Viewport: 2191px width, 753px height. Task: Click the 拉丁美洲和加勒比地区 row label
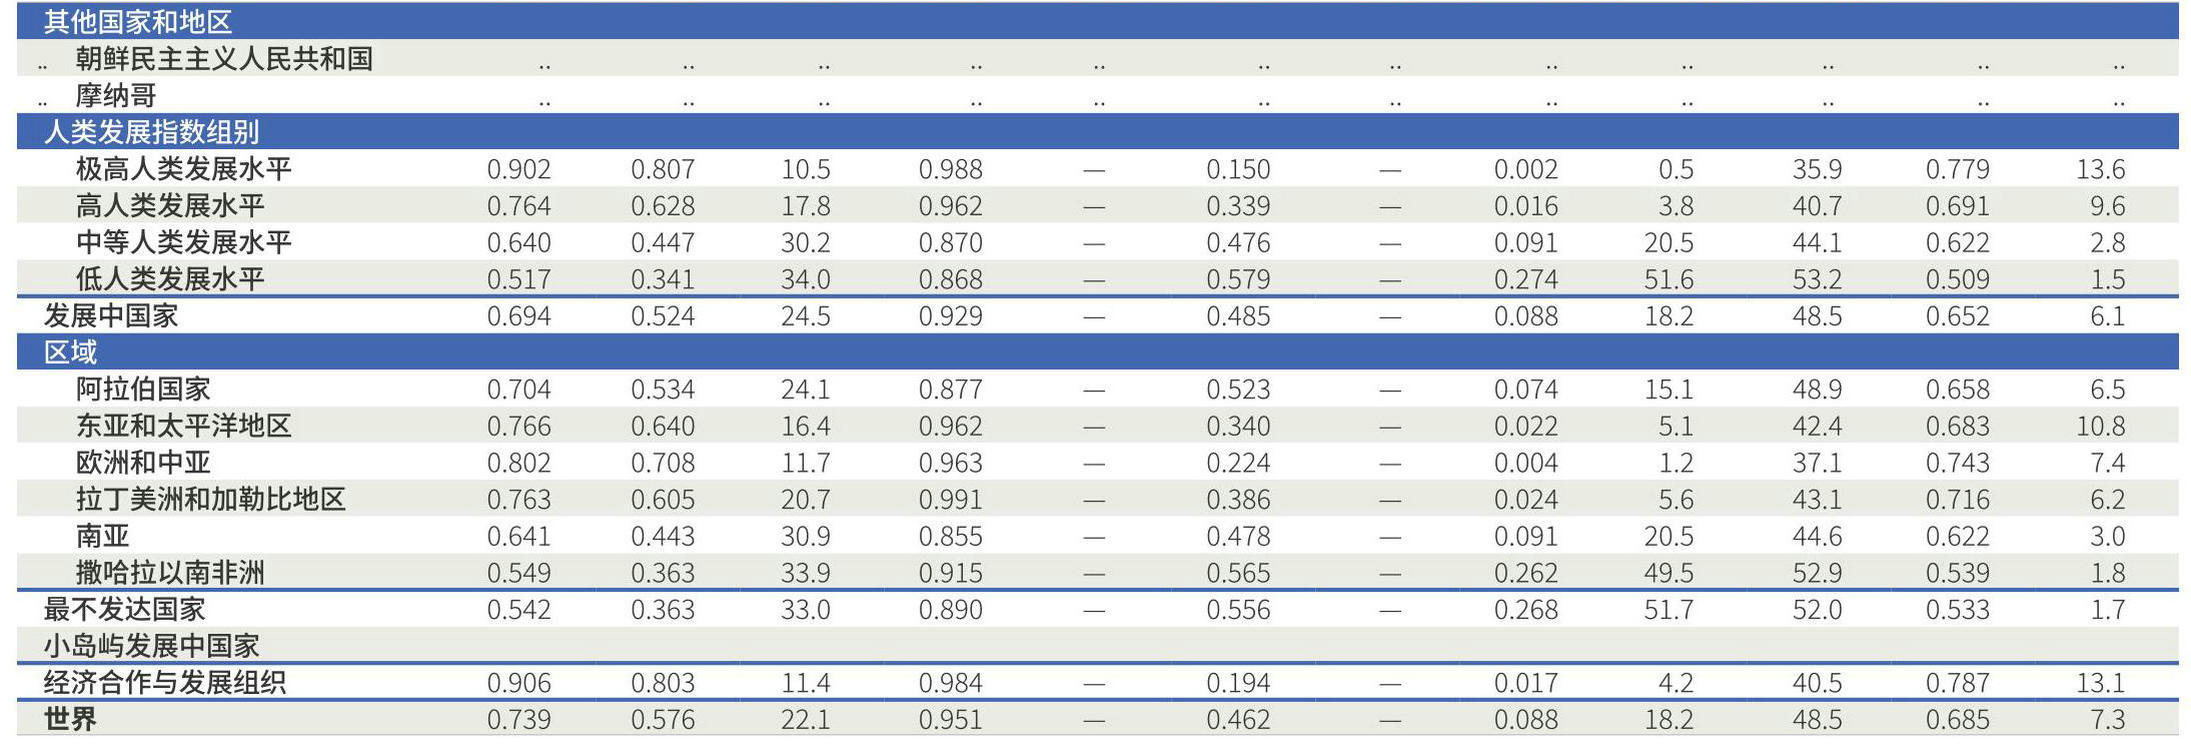coord(211,500)
